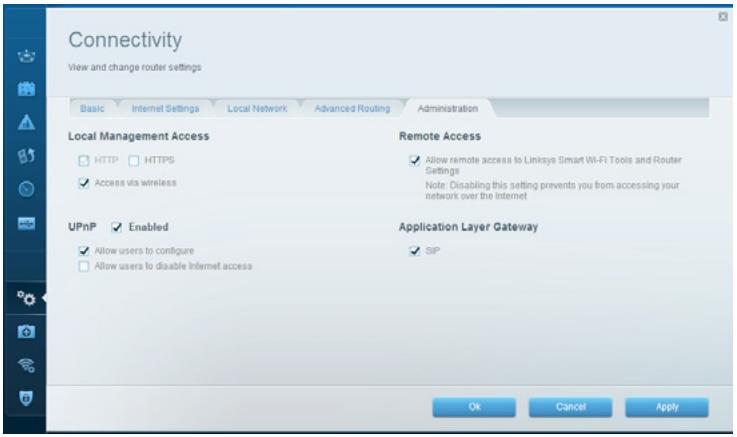Click the Ok button

(x=474, y=407)
